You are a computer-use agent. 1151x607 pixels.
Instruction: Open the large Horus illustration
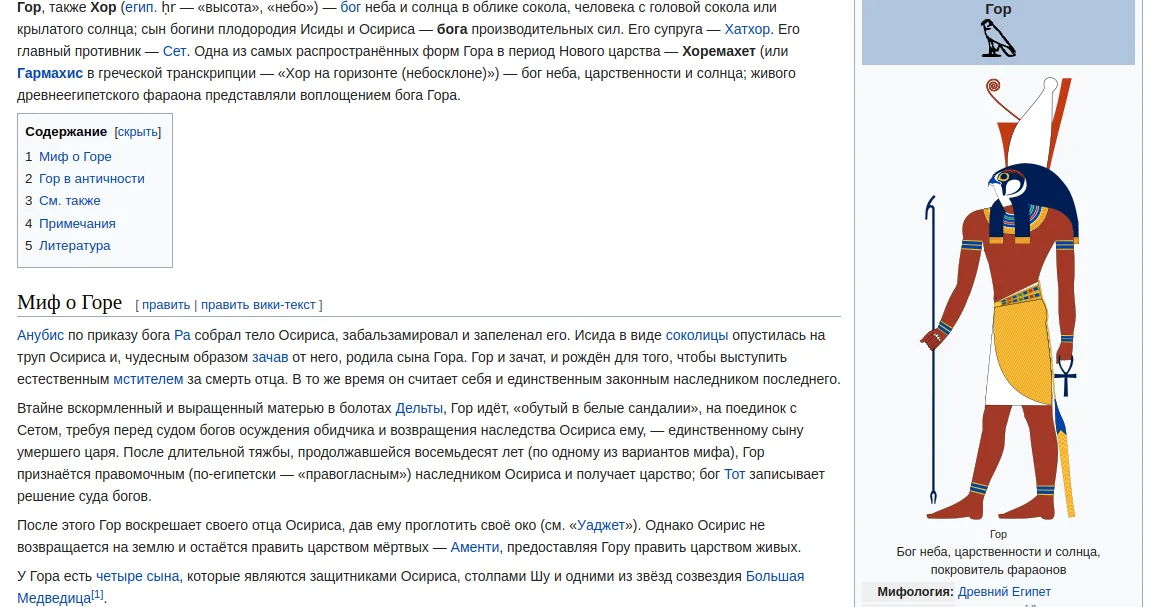click(x=998, y=298)
